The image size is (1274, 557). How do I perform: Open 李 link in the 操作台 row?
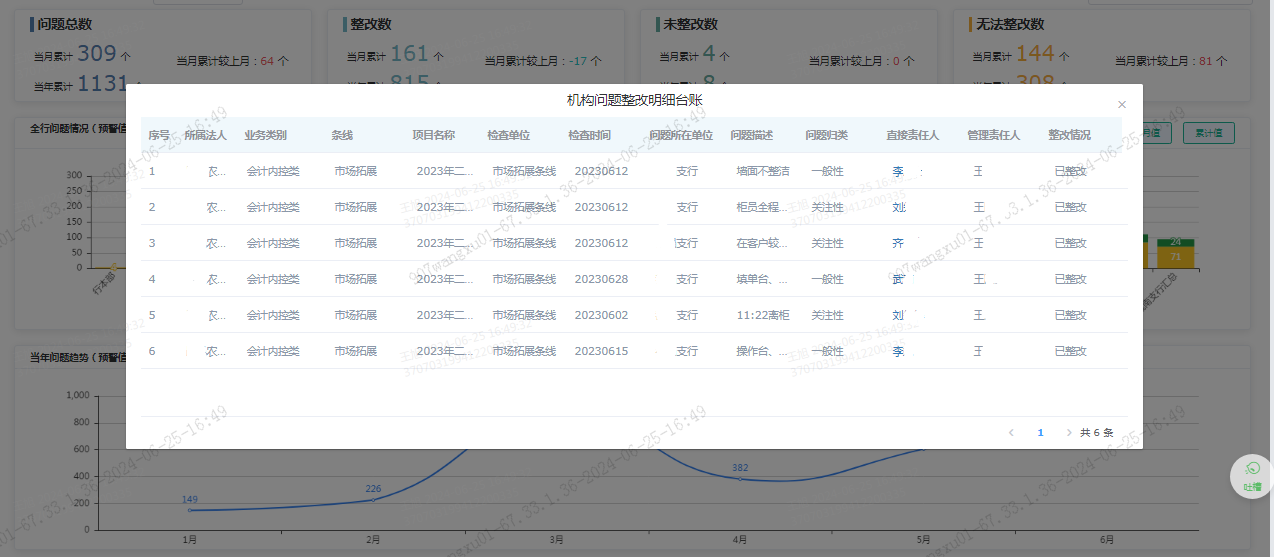898,351
